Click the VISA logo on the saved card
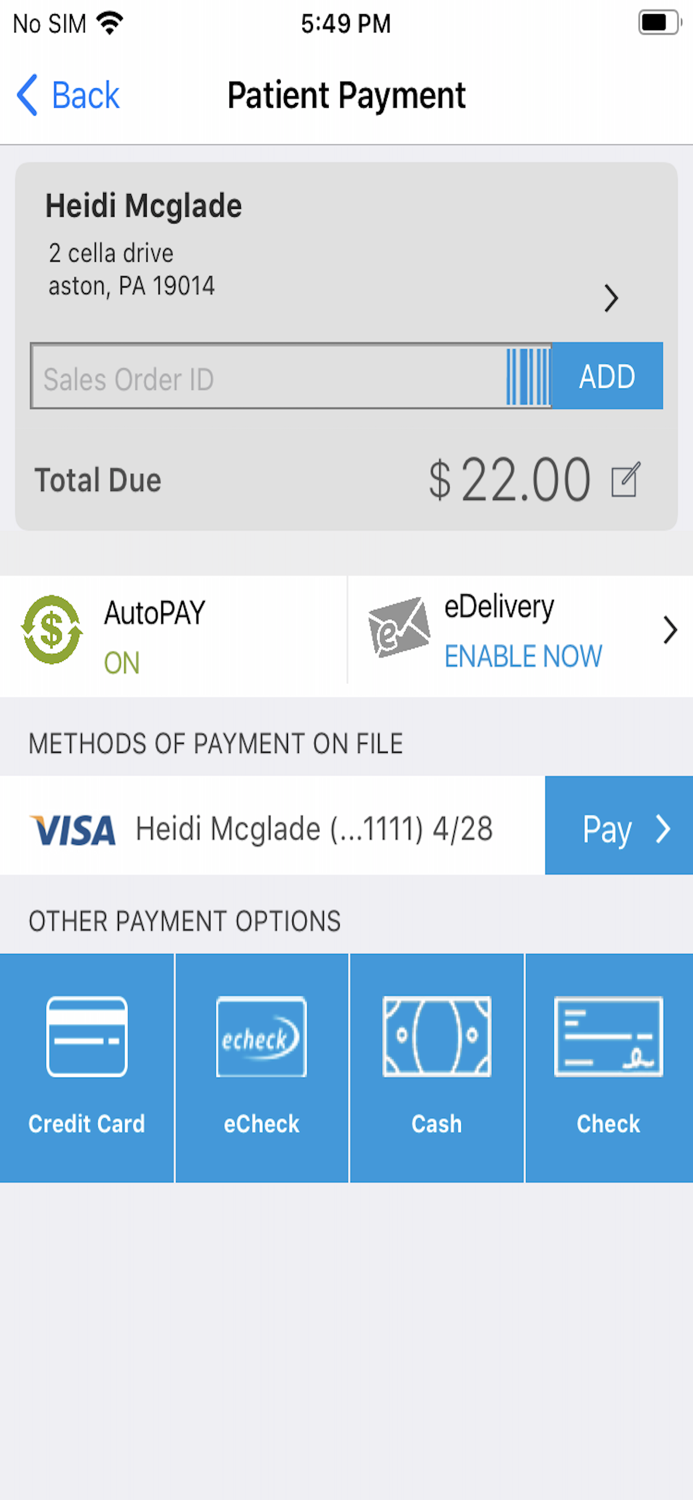The height and width of the screenshot is (1500, 693). [72, 827]
